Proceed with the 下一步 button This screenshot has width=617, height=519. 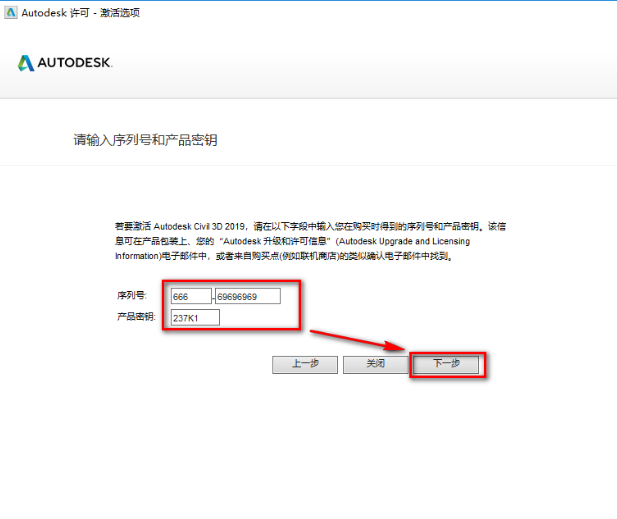click(x=446, y=365)
